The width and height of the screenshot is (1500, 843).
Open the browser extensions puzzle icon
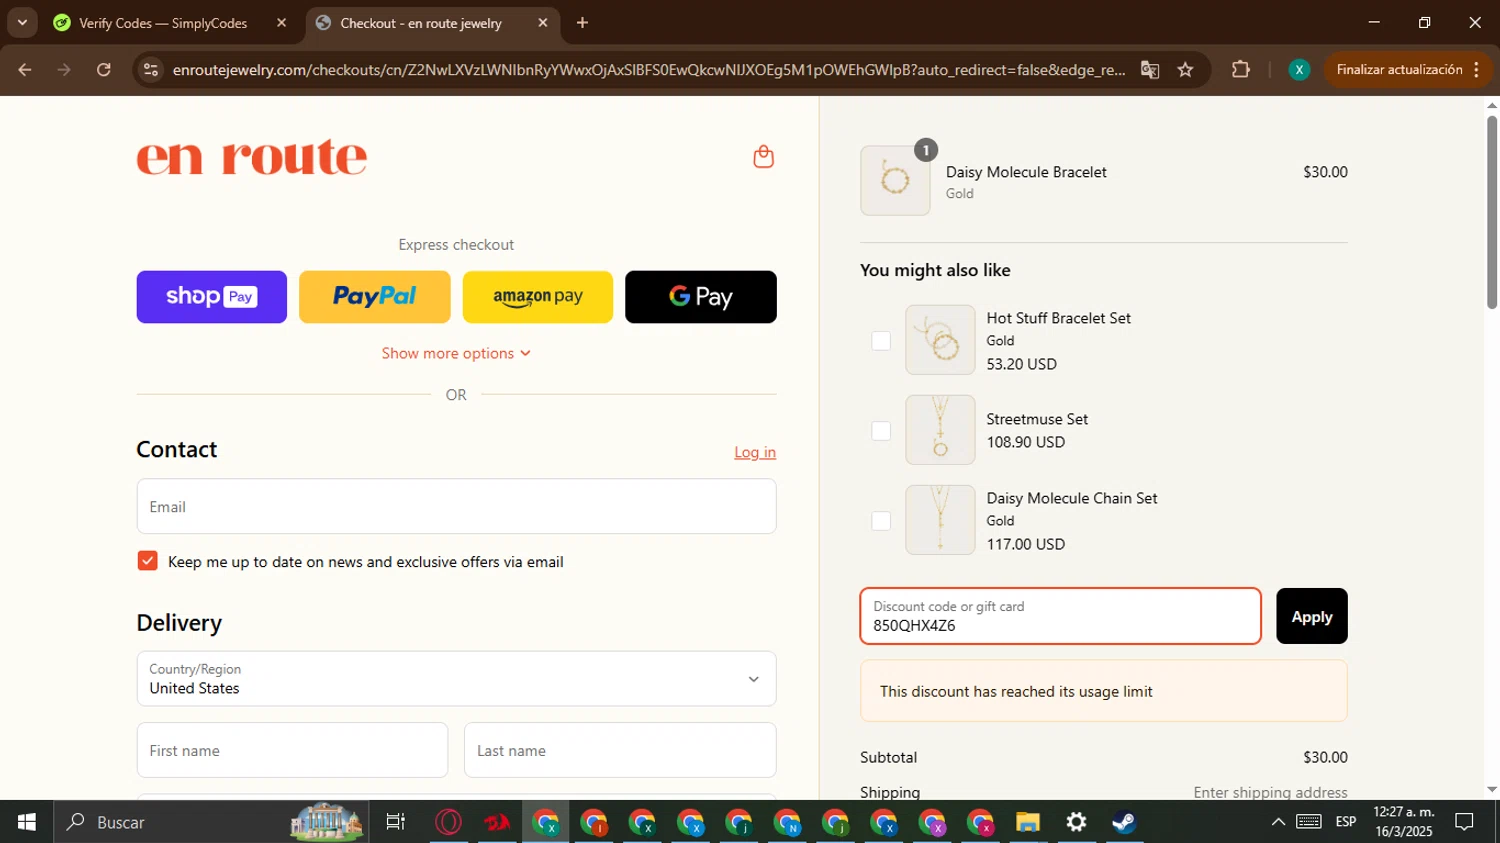pyautogui.click(x=1241, y=70)
